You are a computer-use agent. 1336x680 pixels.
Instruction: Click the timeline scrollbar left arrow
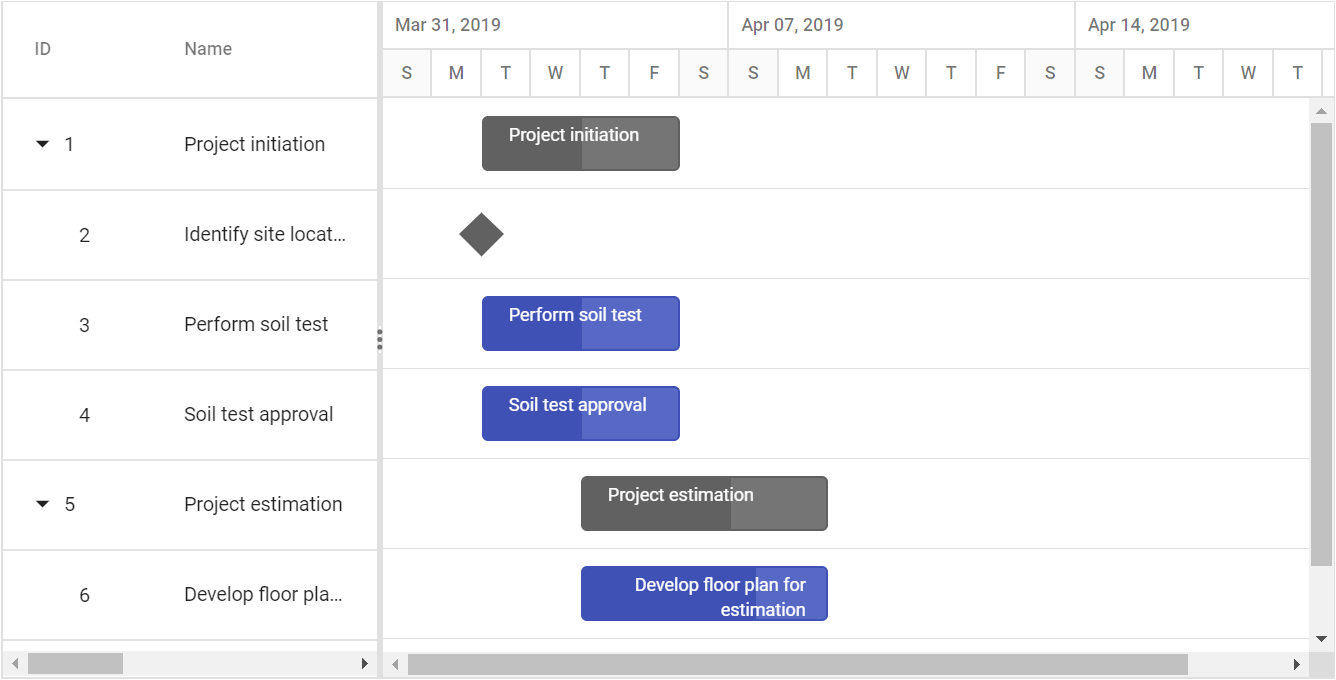click(395, 665)
